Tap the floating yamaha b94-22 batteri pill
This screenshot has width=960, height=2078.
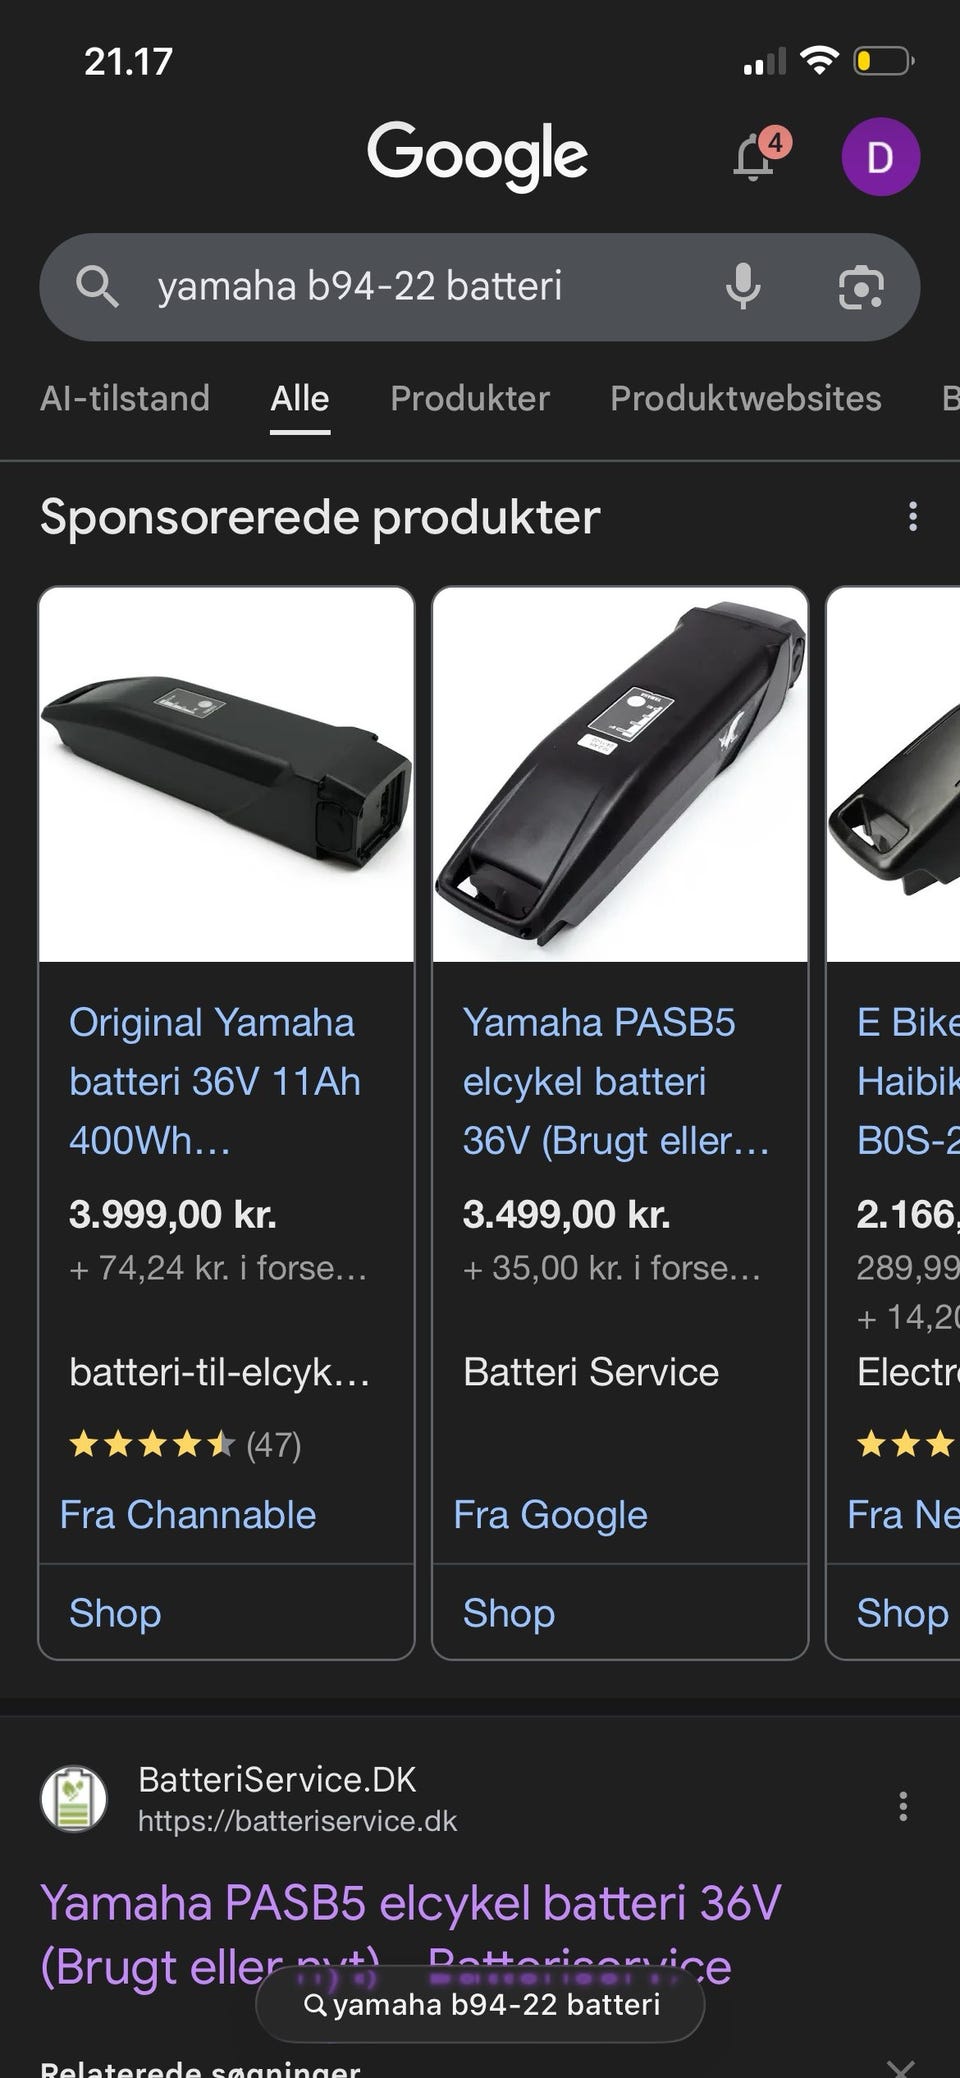(x=480, y=2004)
